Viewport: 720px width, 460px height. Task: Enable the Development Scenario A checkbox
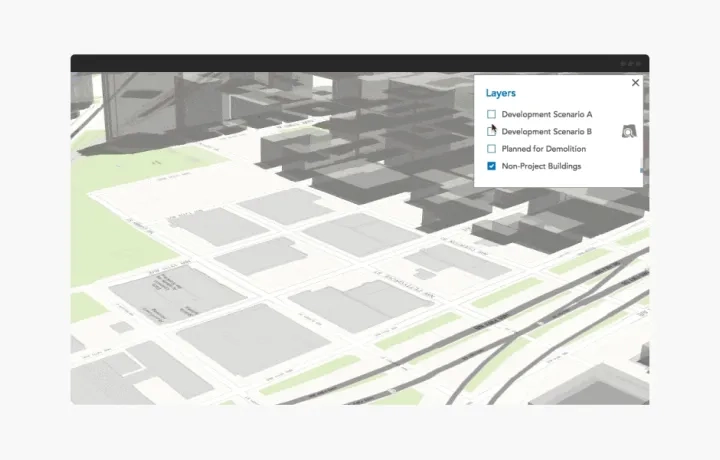(x=491, y=114)
